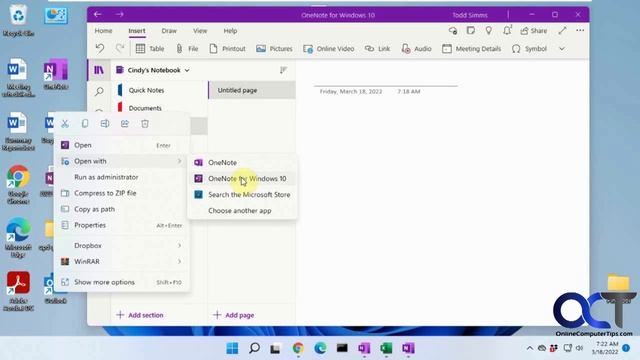Choose Search the Microsoft Store
640x360 pixels.
click(242, 195)
